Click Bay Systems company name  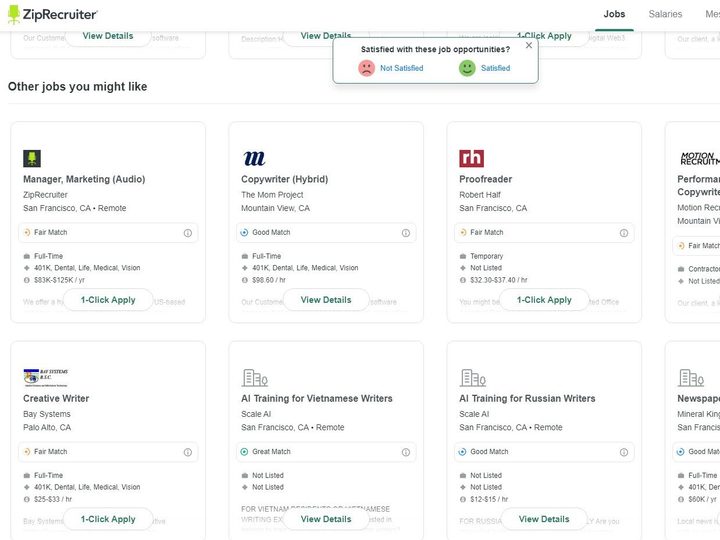[47, 414]
